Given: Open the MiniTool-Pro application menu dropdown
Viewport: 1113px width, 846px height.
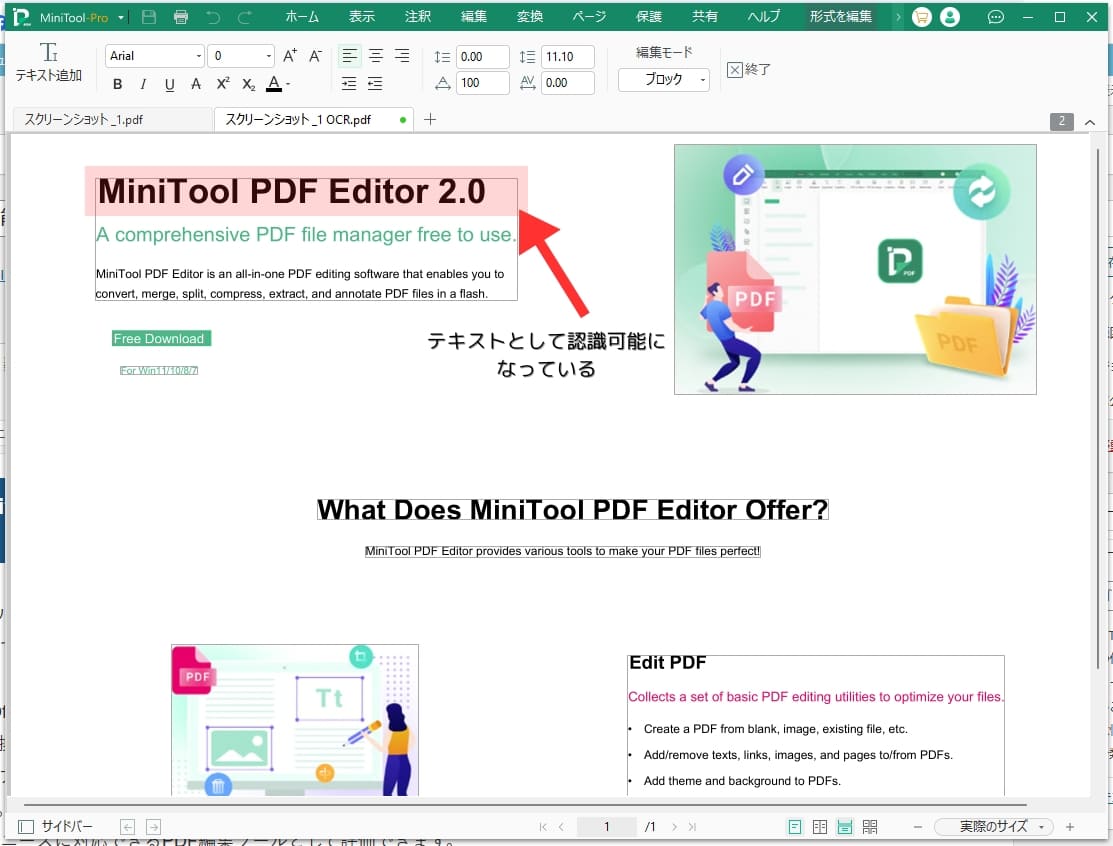Looking at the screenshot, I should pos(121,18).
